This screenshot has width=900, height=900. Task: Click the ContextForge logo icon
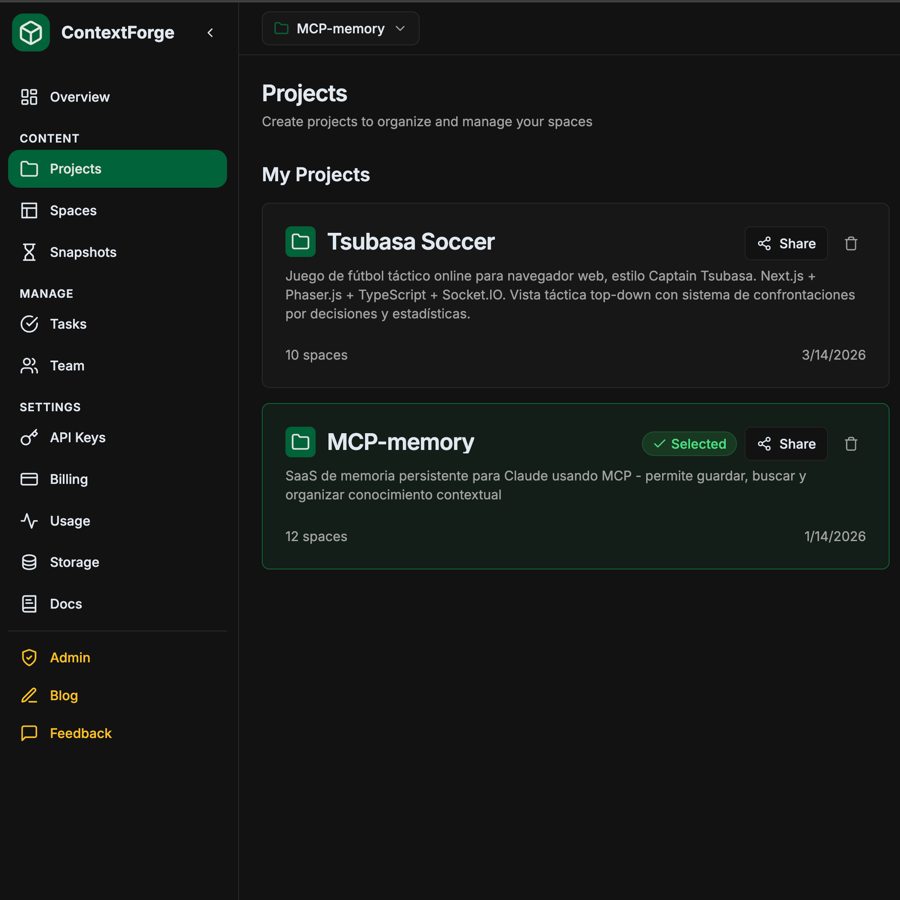click(x=30, y=32)
